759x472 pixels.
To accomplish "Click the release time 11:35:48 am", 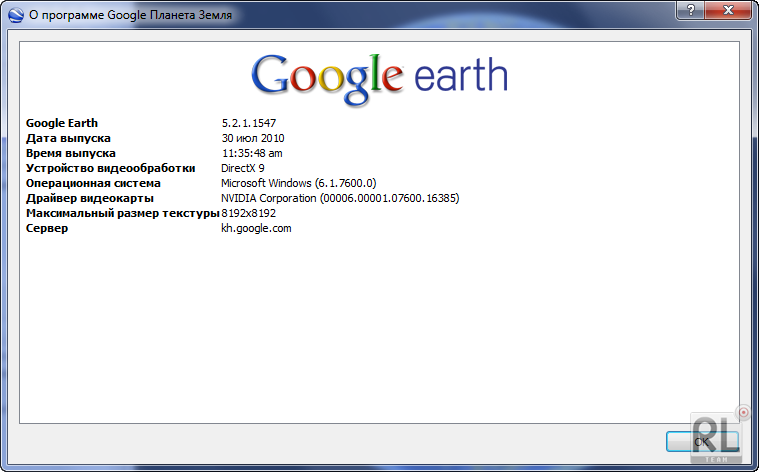I will 252,153.
